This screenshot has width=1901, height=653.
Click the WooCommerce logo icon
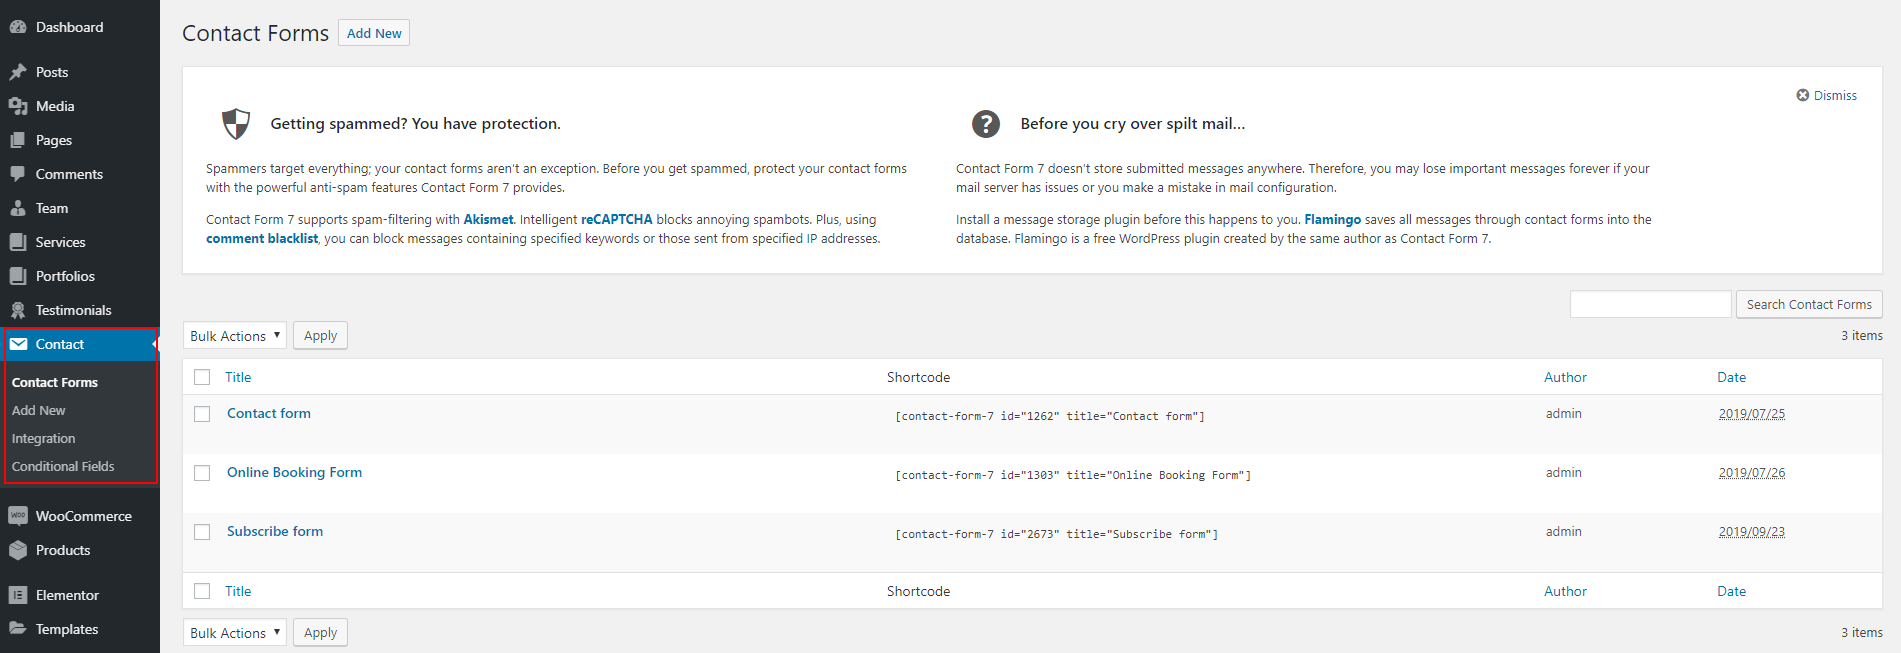(18, 516)
